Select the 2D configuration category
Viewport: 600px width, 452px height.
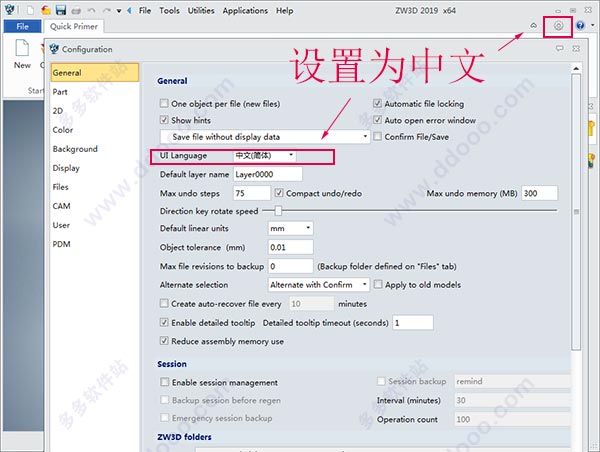pos(58,111)
